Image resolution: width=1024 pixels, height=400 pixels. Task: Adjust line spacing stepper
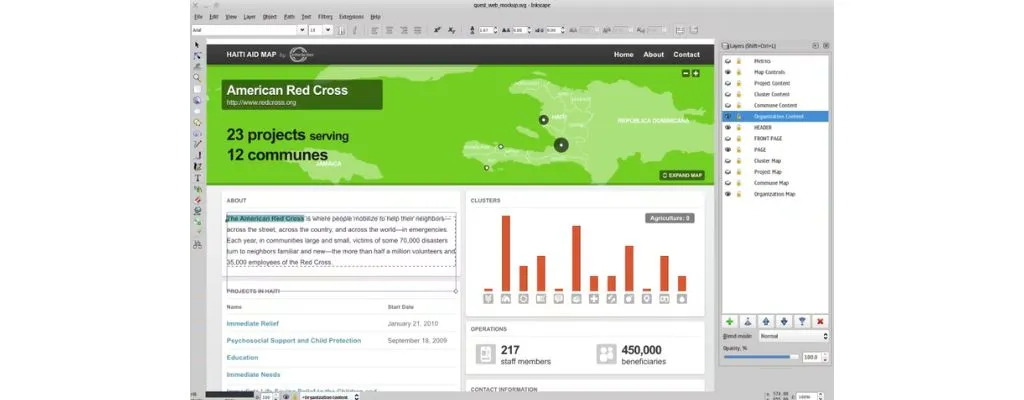[x=495, y=30]
